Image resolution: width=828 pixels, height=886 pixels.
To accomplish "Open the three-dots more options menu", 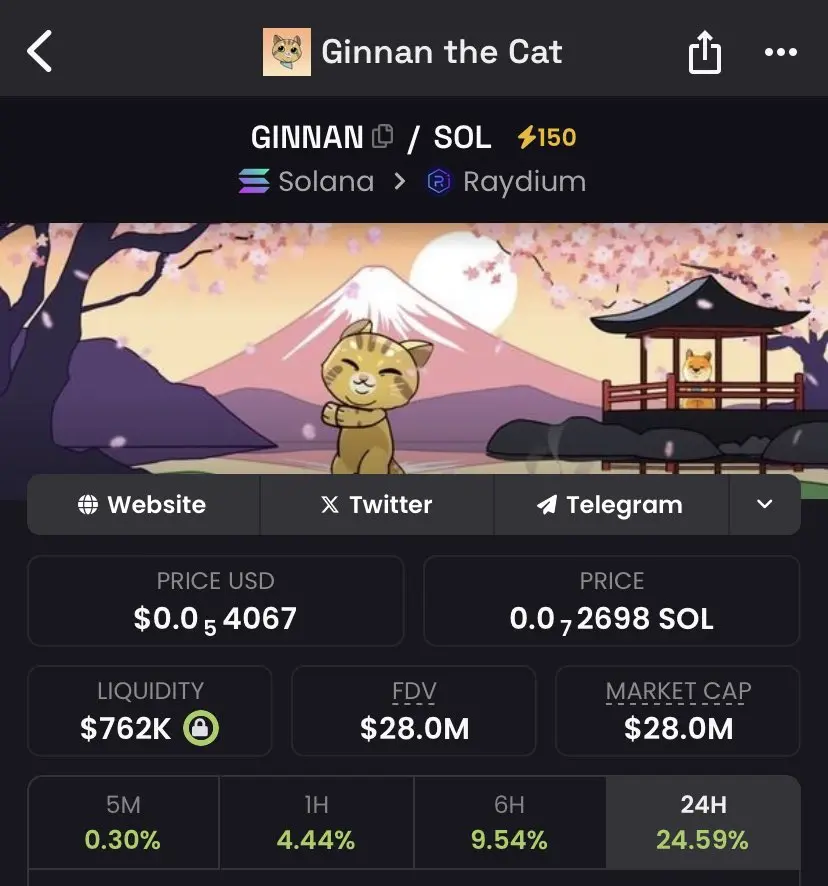I will click(781, 52).
